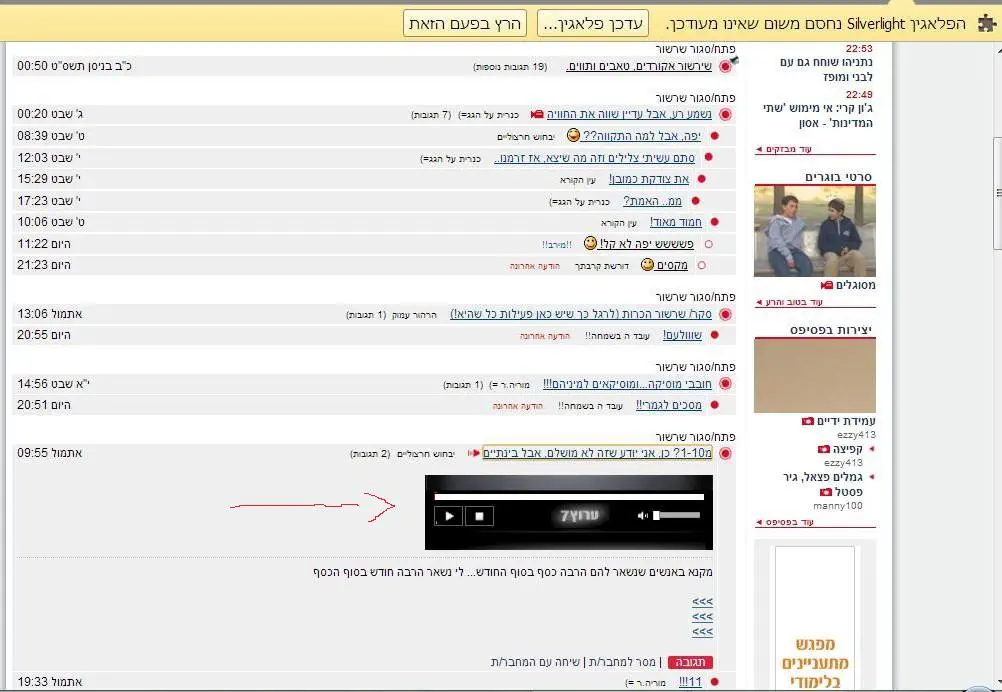Click the video camera icon beside נשמע רע
Viewport: 1002px width, 692px height.
pyautogui.click(x=537, y=114)
